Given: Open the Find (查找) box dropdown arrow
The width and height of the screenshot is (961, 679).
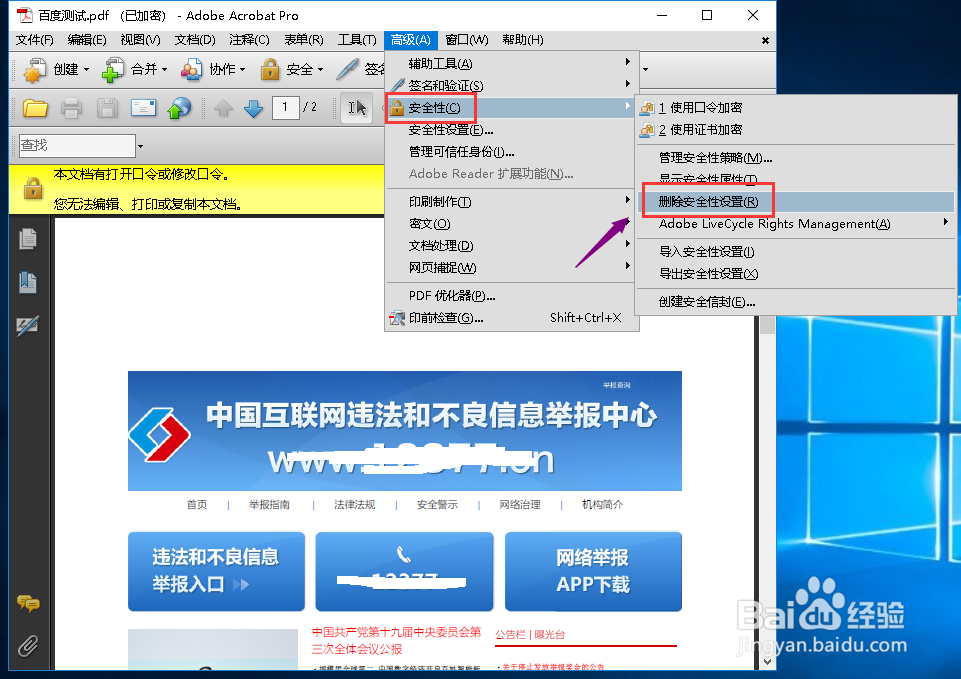Looking at the screenshot, I should (x=140, y=146).
